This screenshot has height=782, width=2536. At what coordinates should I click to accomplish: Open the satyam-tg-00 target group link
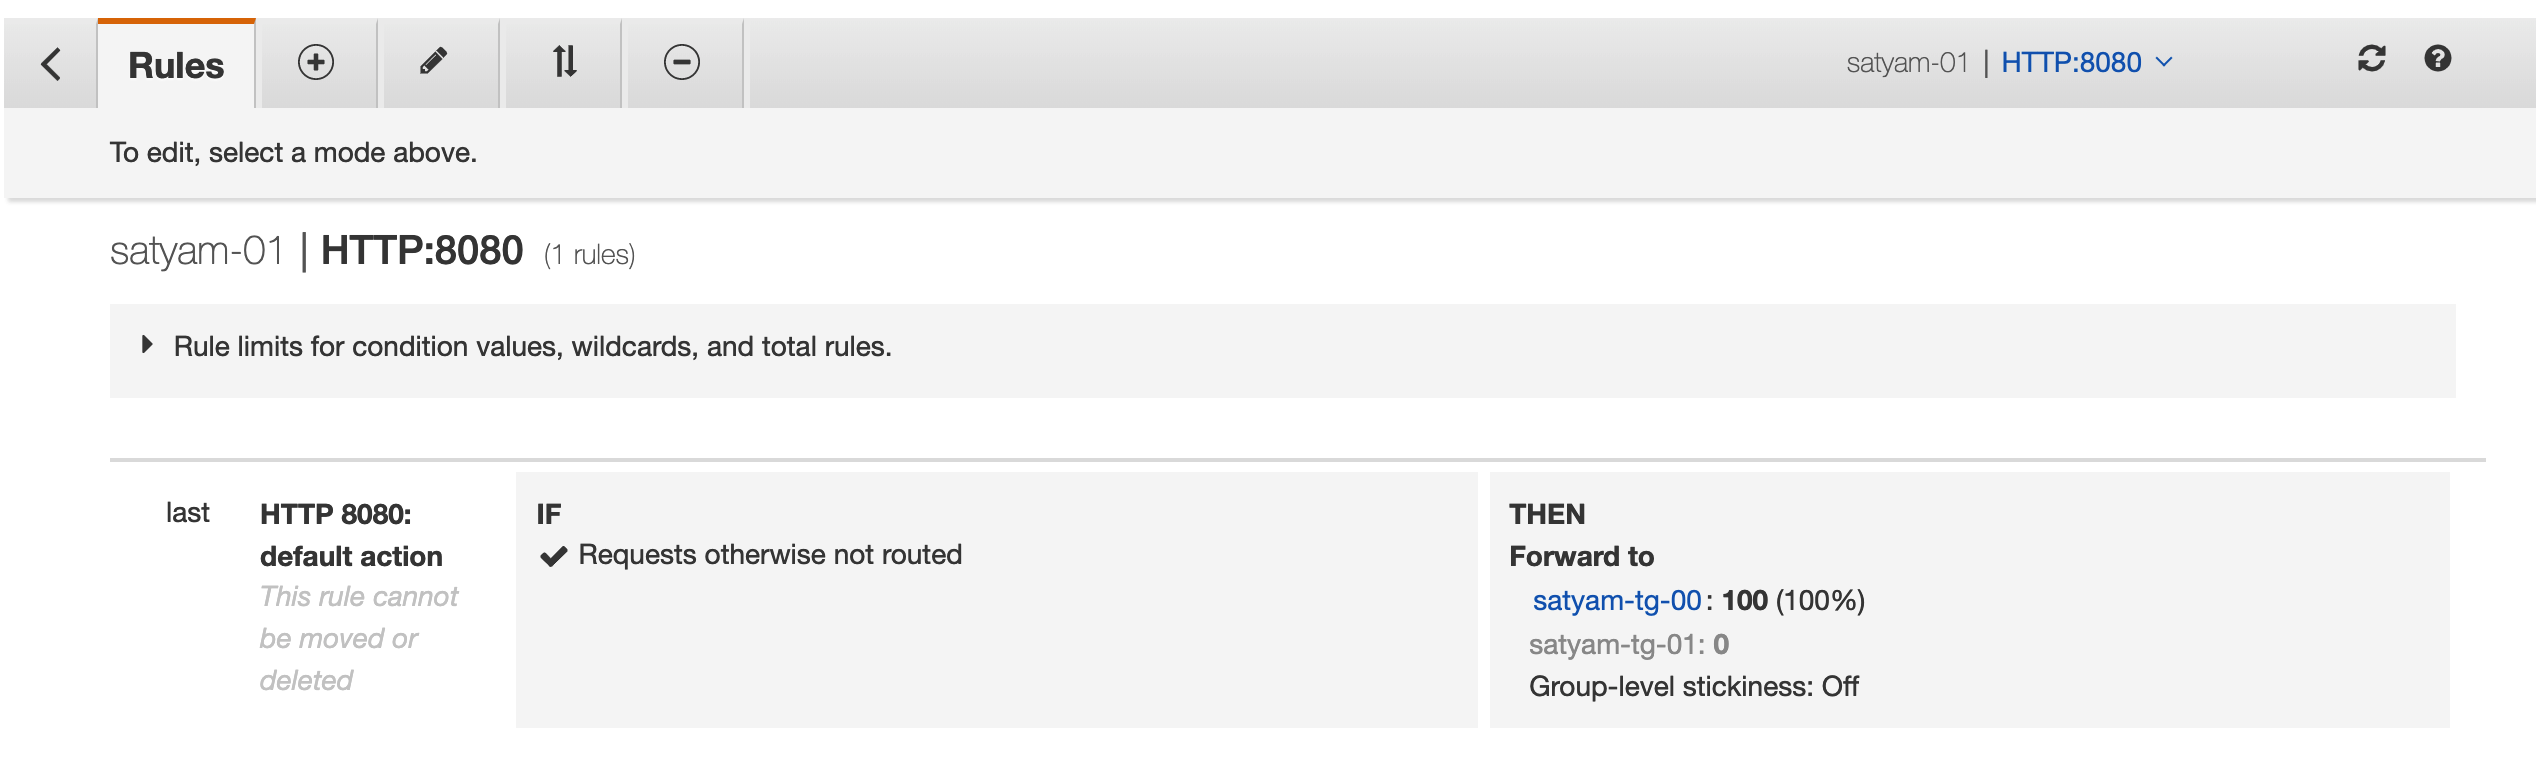(1617, 600)
